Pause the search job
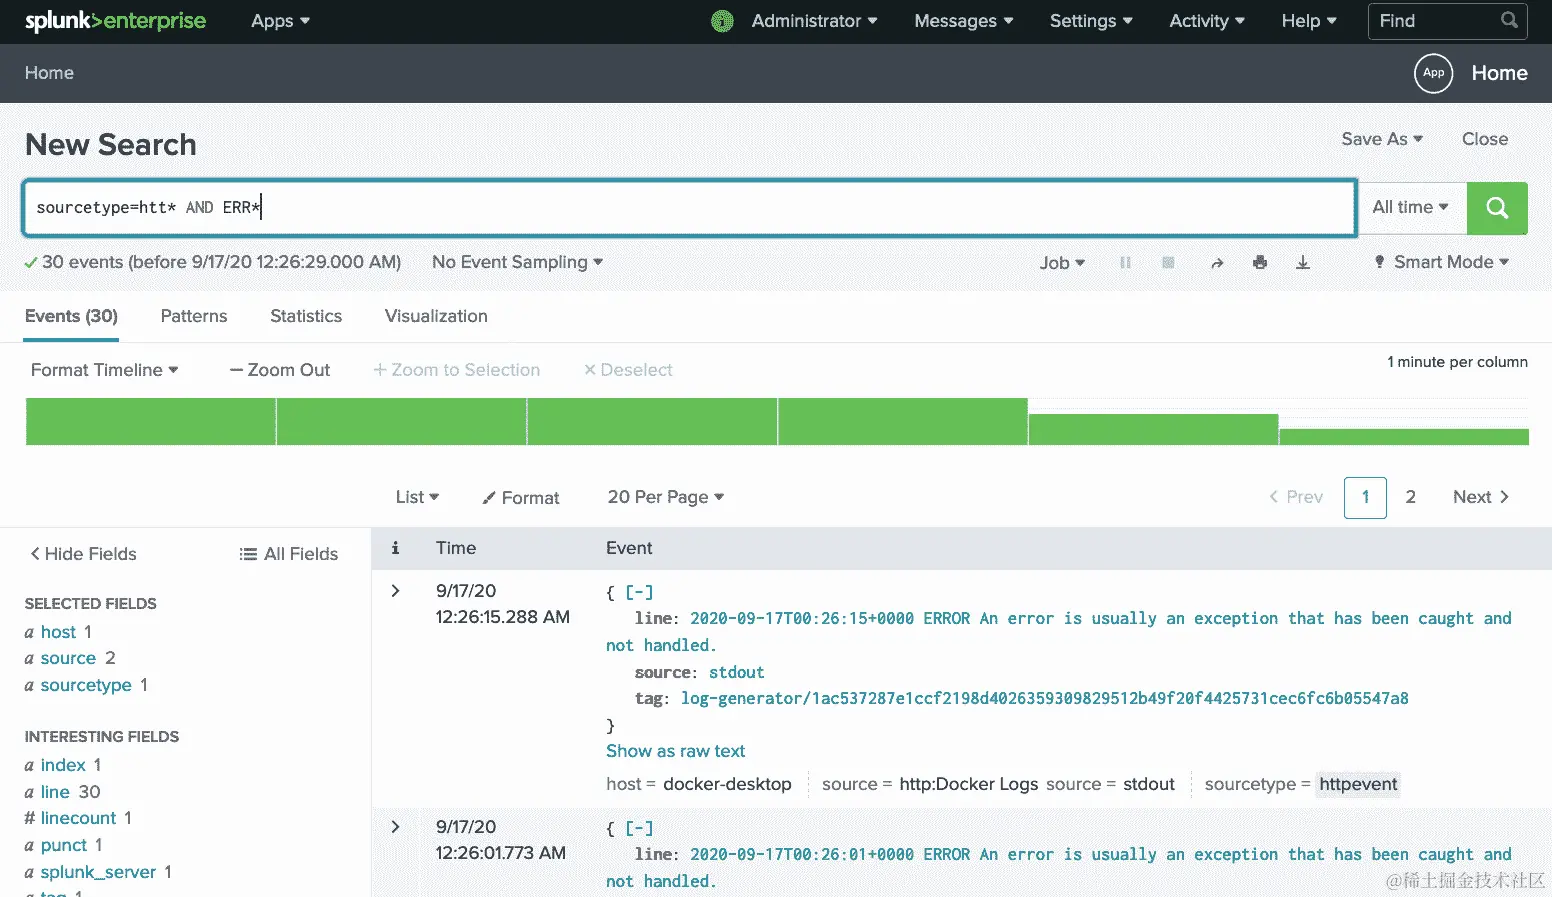The width and height of the screenshot is (1552, 897). [x=1125, y=262]
